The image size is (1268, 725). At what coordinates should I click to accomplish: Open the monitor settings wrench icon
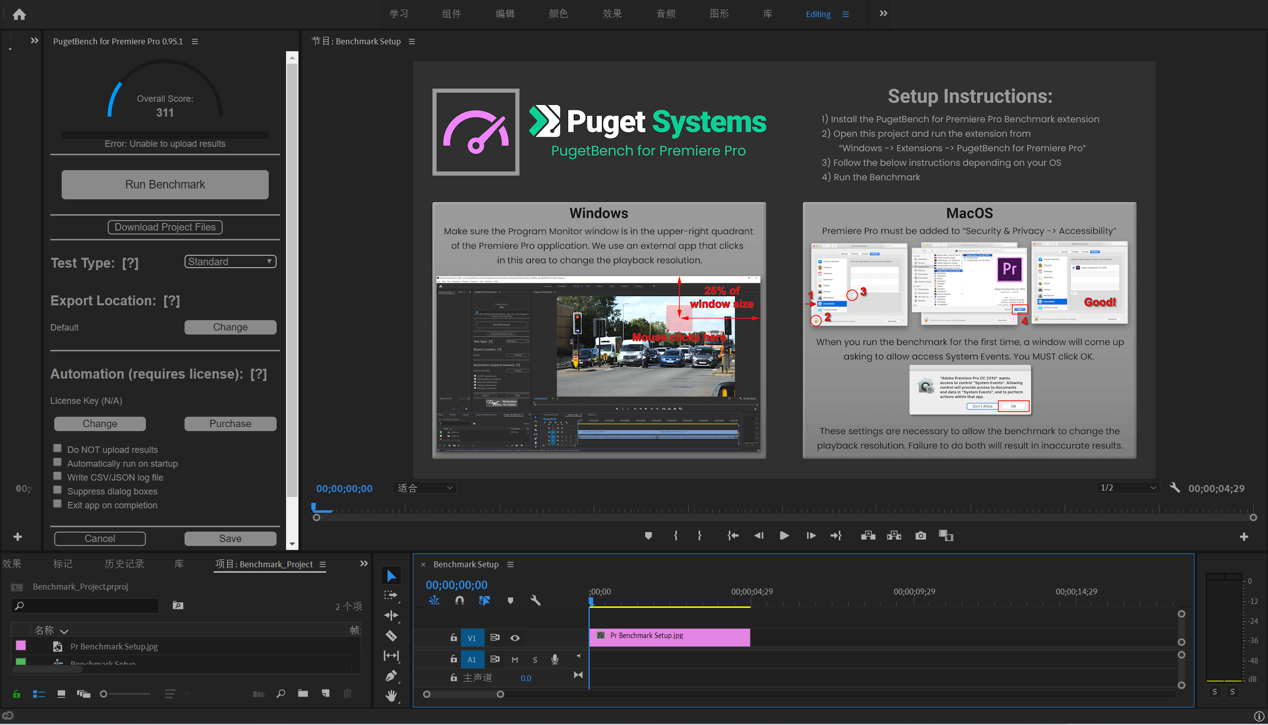[1175, 488]
